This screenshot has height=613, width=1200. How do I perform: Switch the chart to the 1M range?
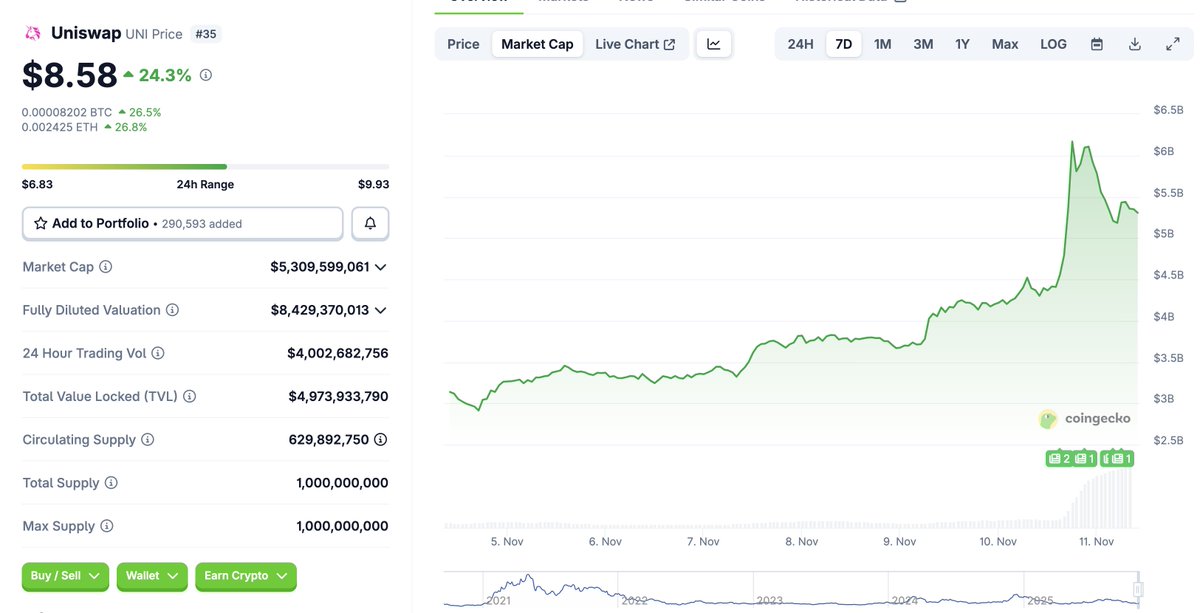882,44
